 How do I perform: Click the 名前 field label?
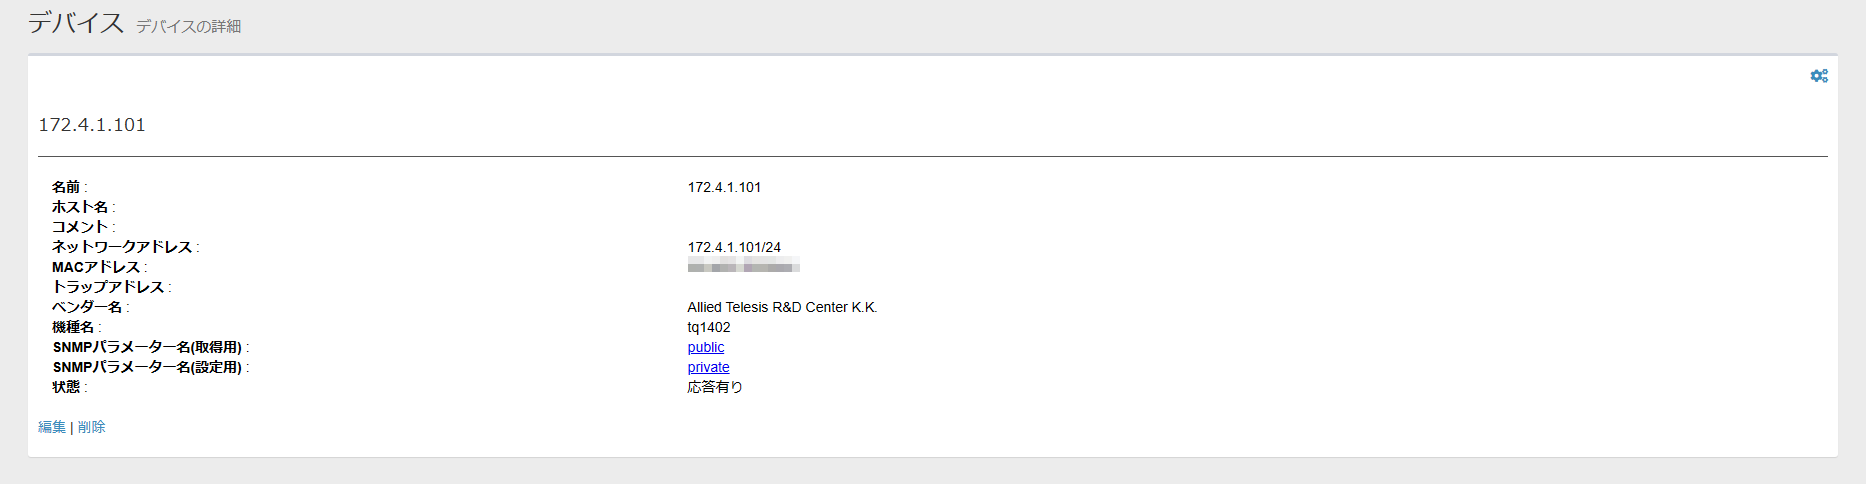66,187
